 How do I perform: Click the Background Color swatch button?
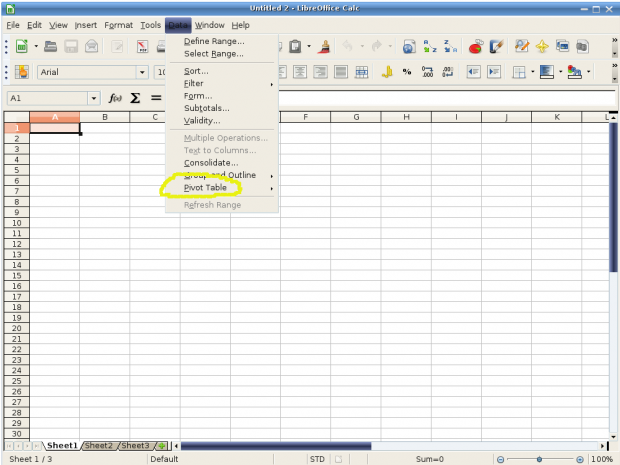click(x=546, y=72)
